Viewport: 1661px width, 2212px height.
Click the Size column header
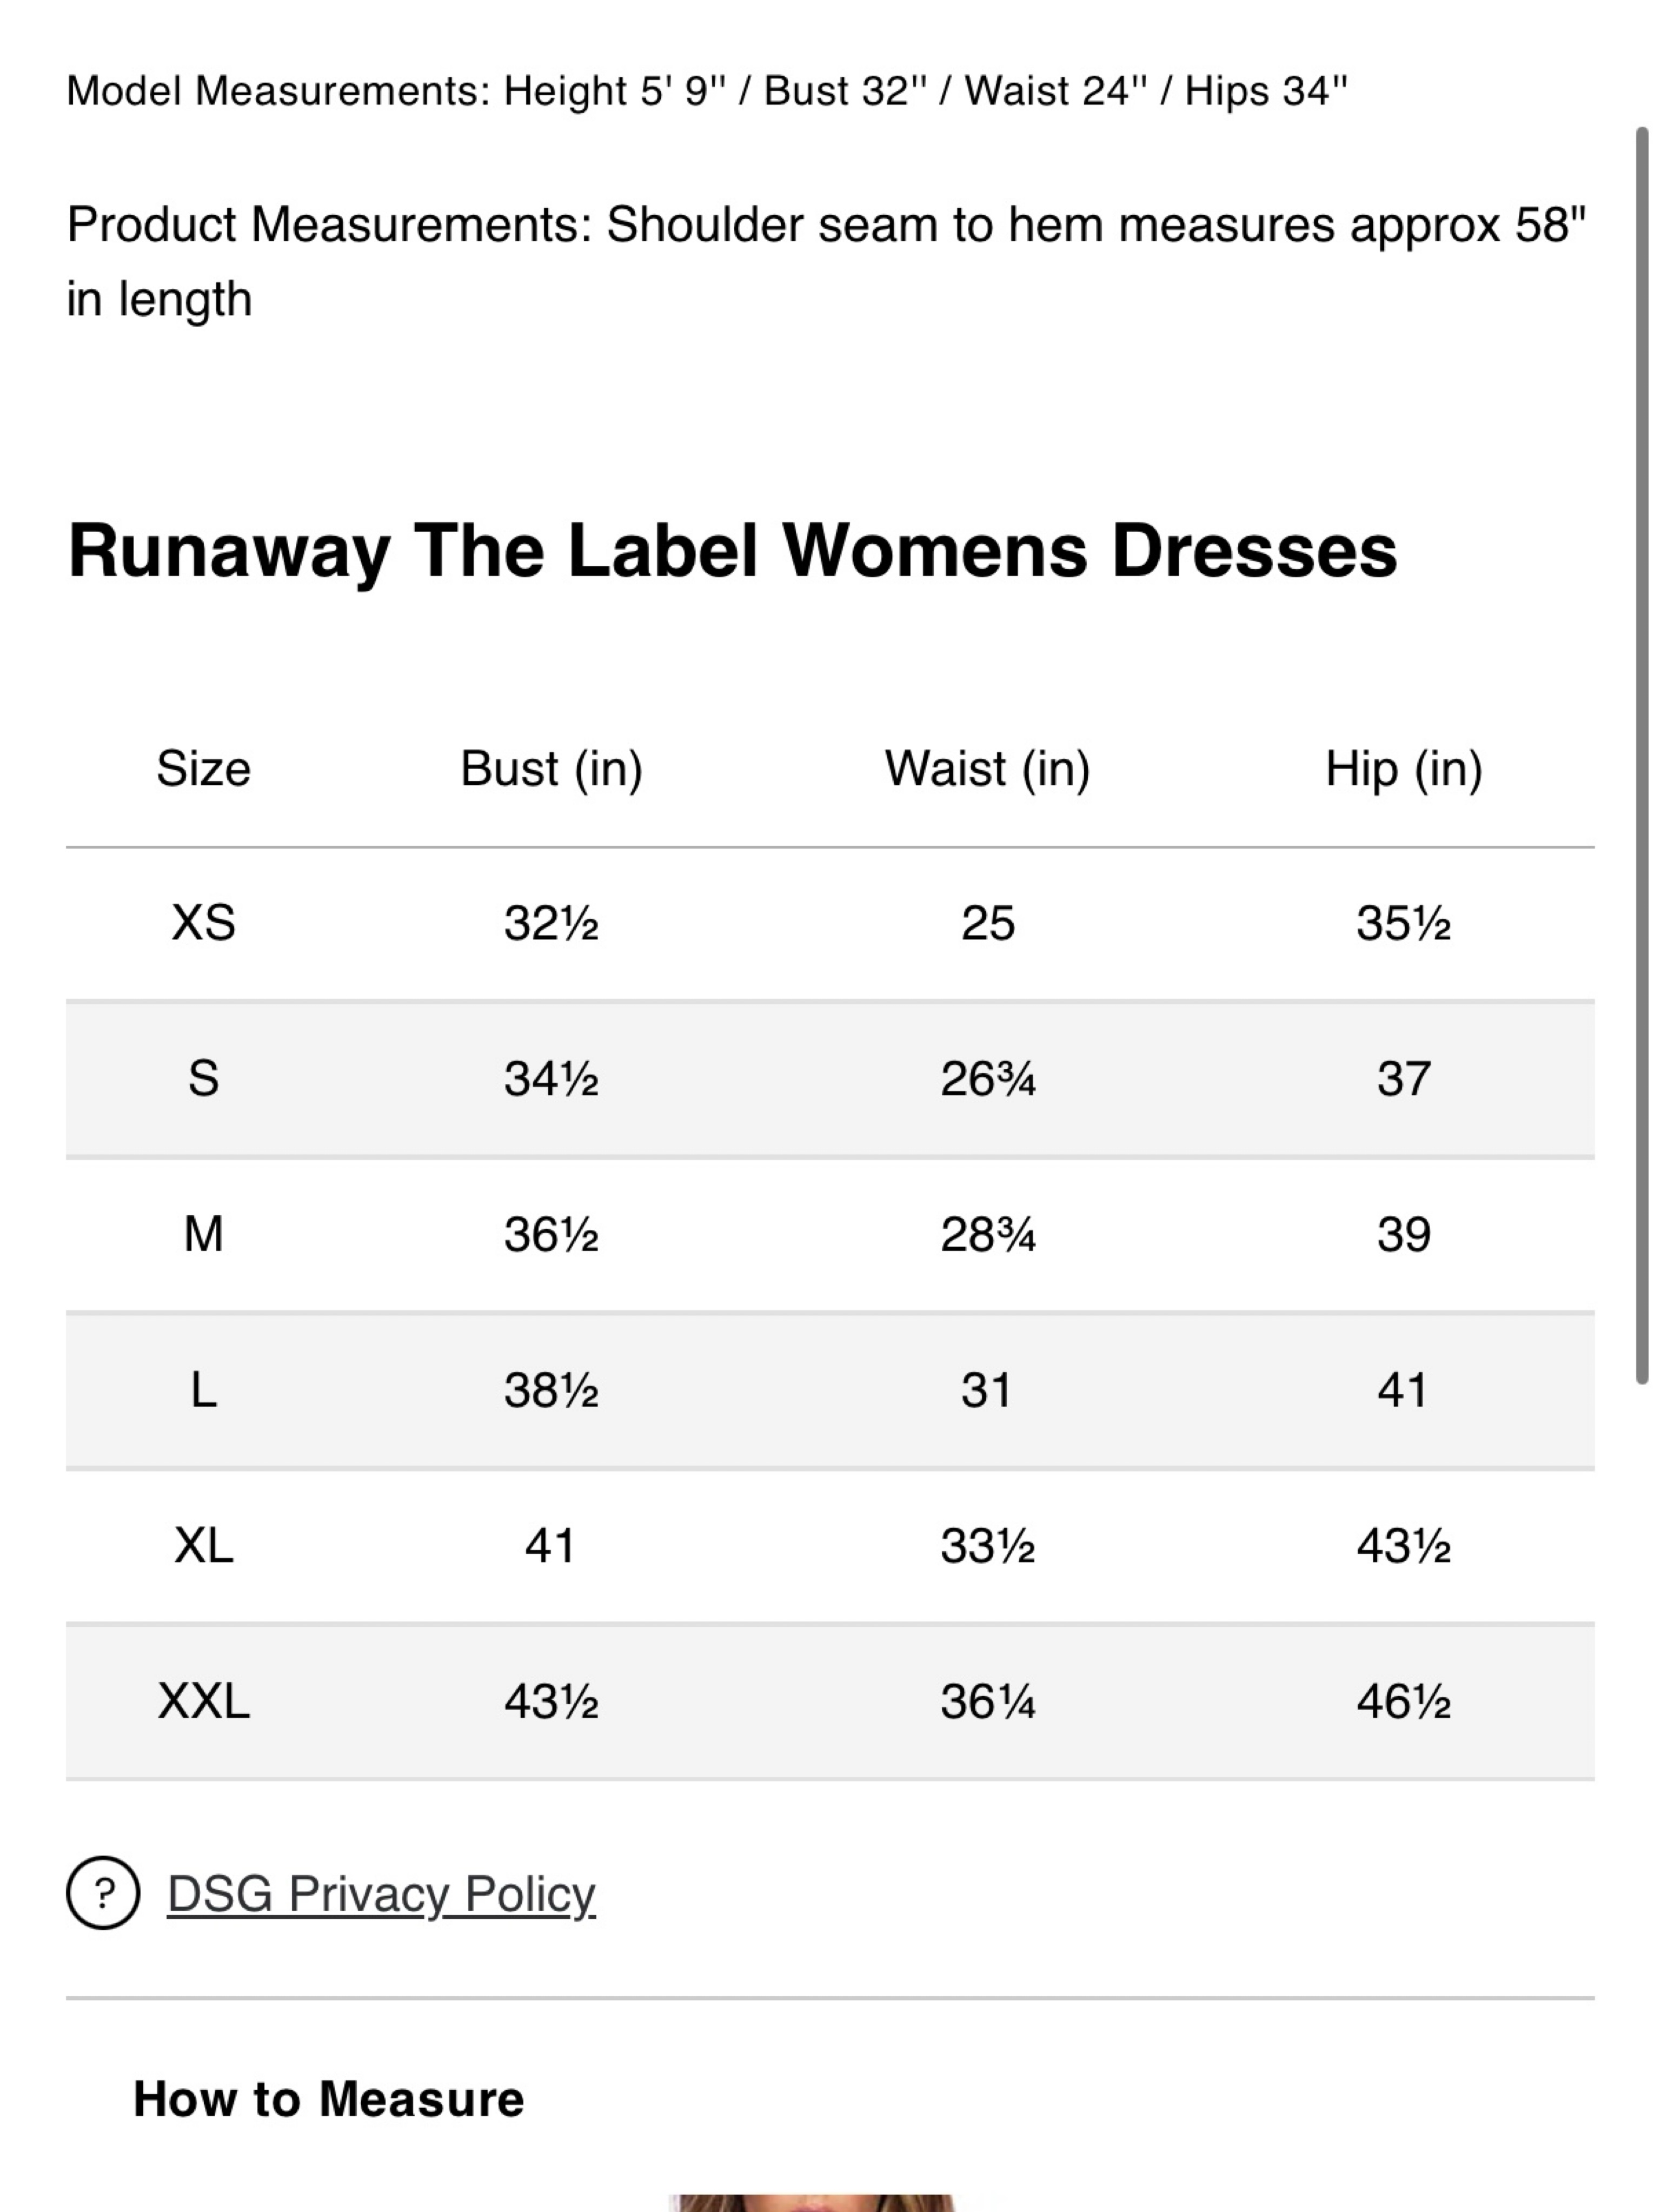click(203, 769)
